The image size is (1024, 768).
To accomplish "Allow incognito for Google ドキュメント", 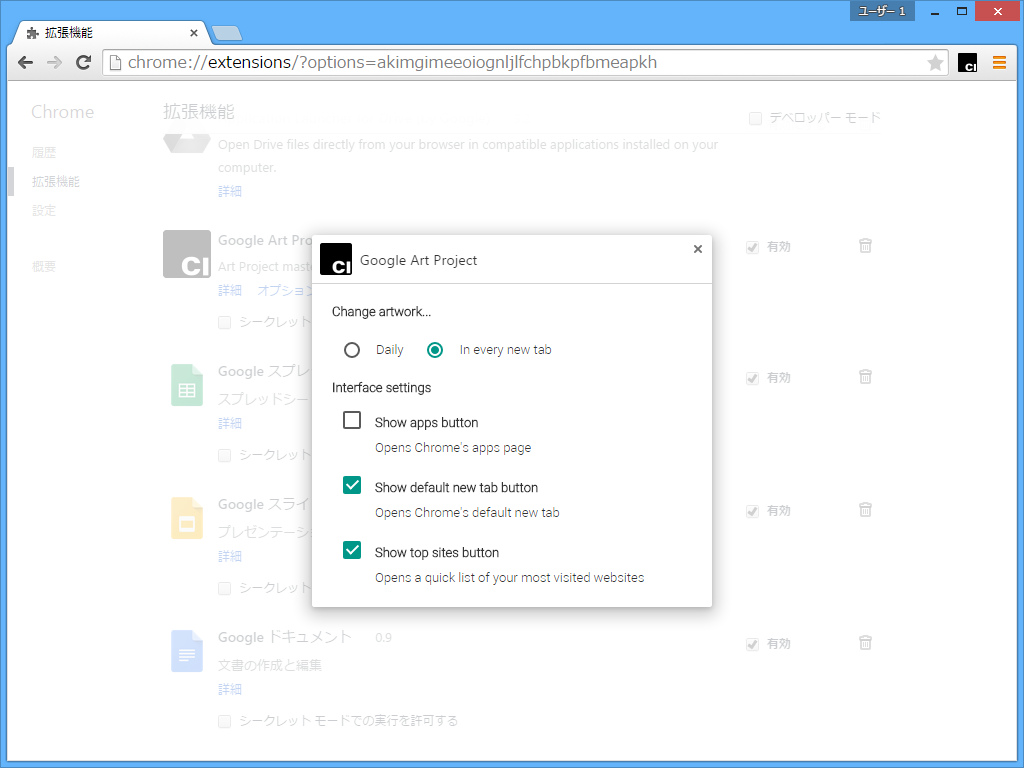I will (225, 721).
